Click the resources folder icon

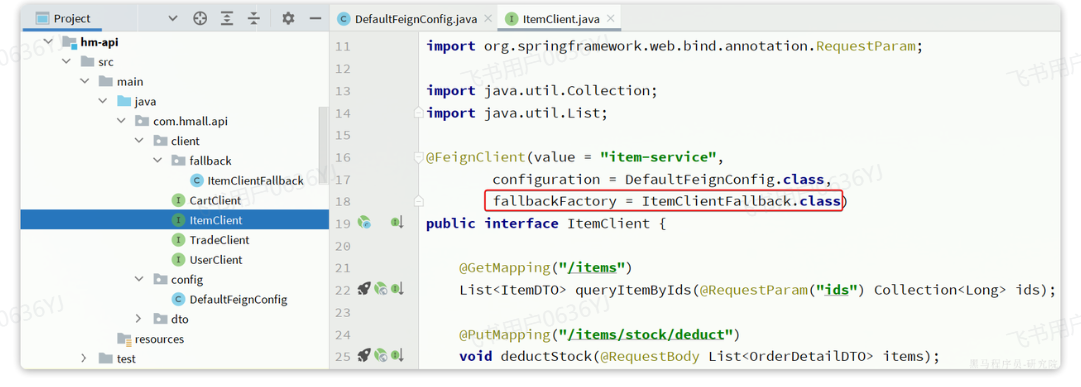(124, 339)
